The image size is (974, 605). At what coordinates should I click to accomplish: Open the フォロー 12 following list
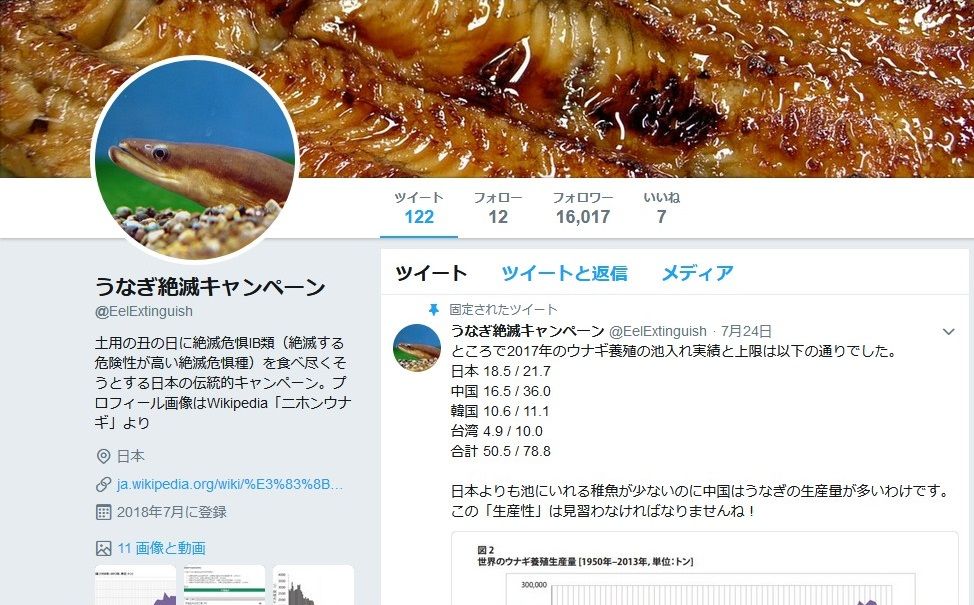click(x=498, y=207)
